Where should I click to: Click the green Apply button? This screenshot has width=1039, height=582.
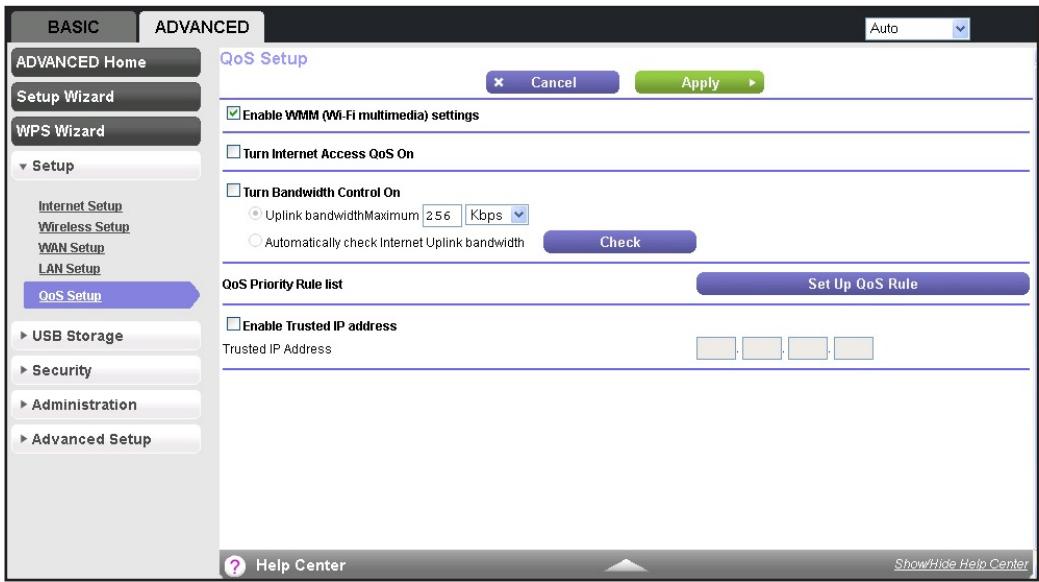699,83
